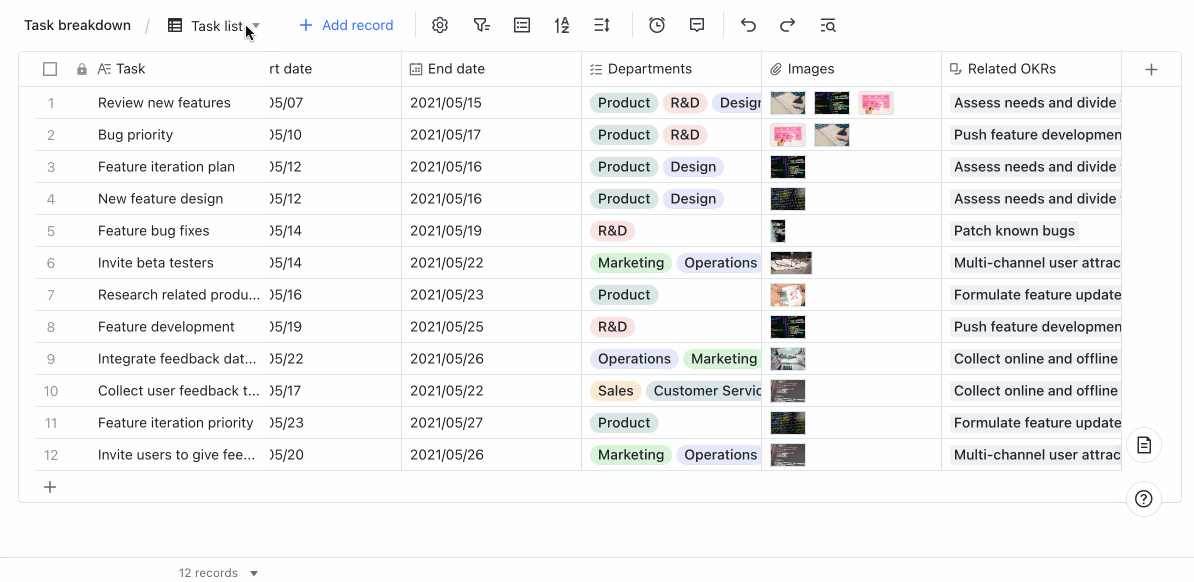Expand the 12 records dropdown arrow
Image resolution: width=1194 pixels, height=582 pixels.
click(254, 573)
